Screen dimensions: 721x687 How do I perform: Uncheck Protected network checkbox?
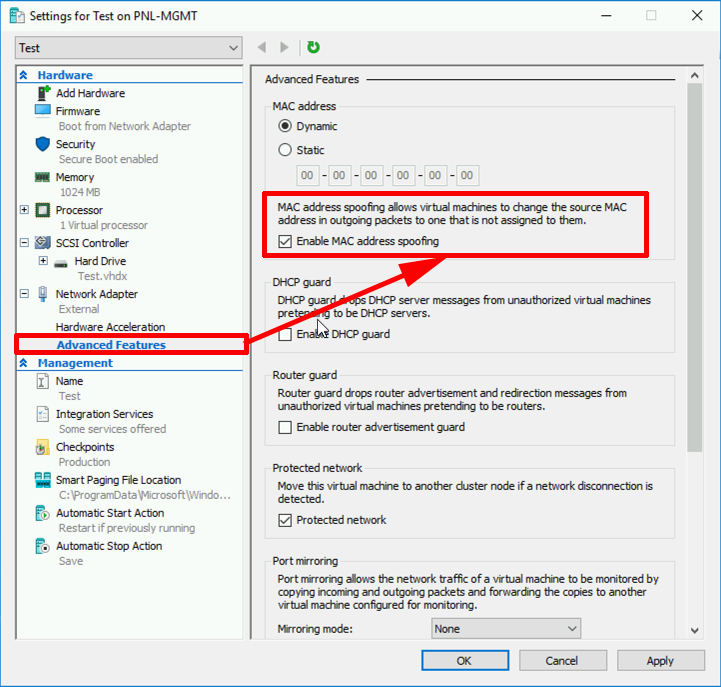(285, 520)
